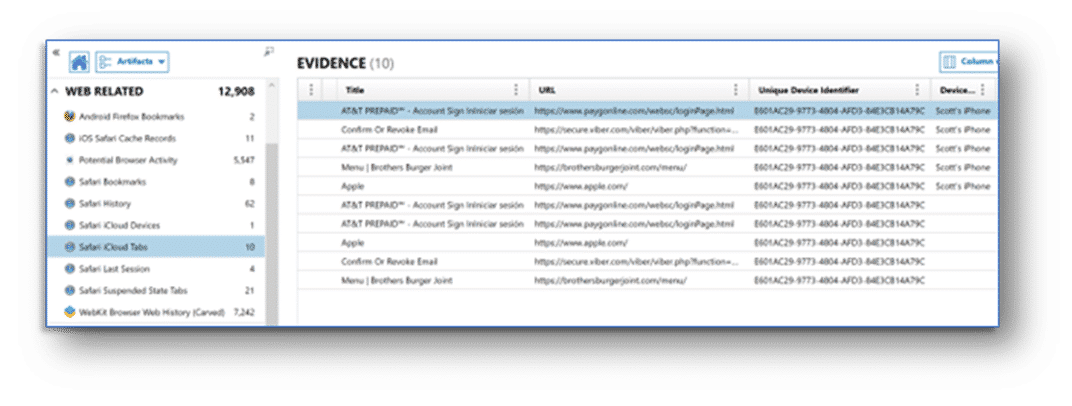Open the Column view button
Viewport: 1072px width, 406px height.
coord(969,62)
